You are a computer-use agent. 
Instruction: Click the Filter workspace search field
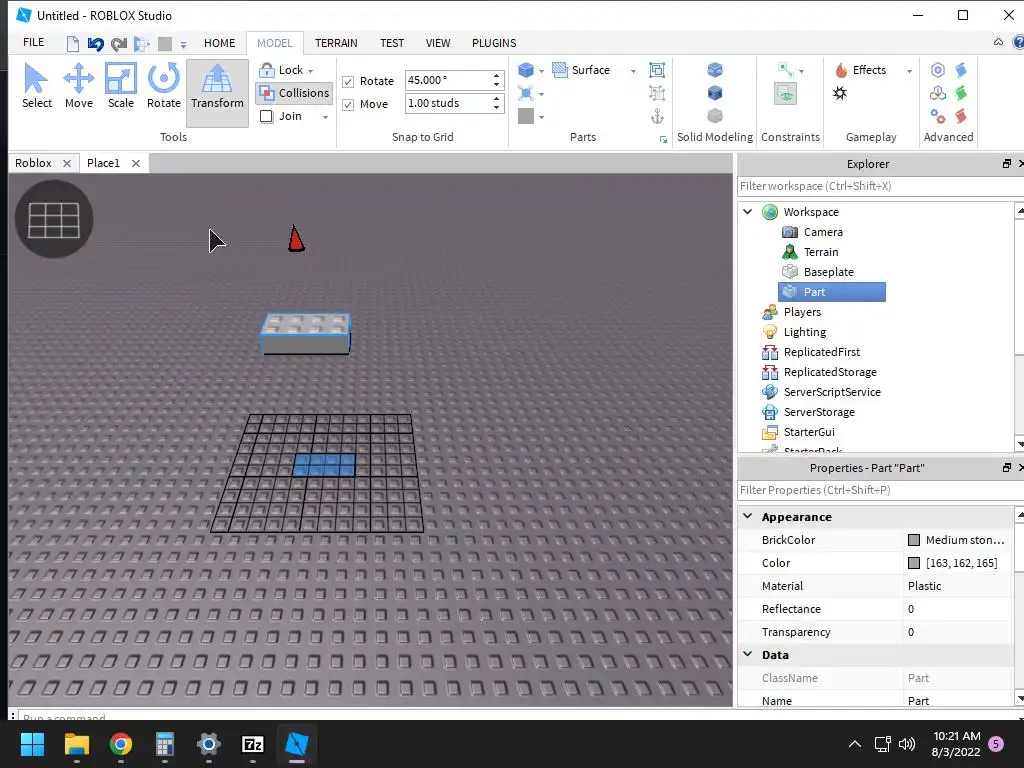[x=878, y=186]
